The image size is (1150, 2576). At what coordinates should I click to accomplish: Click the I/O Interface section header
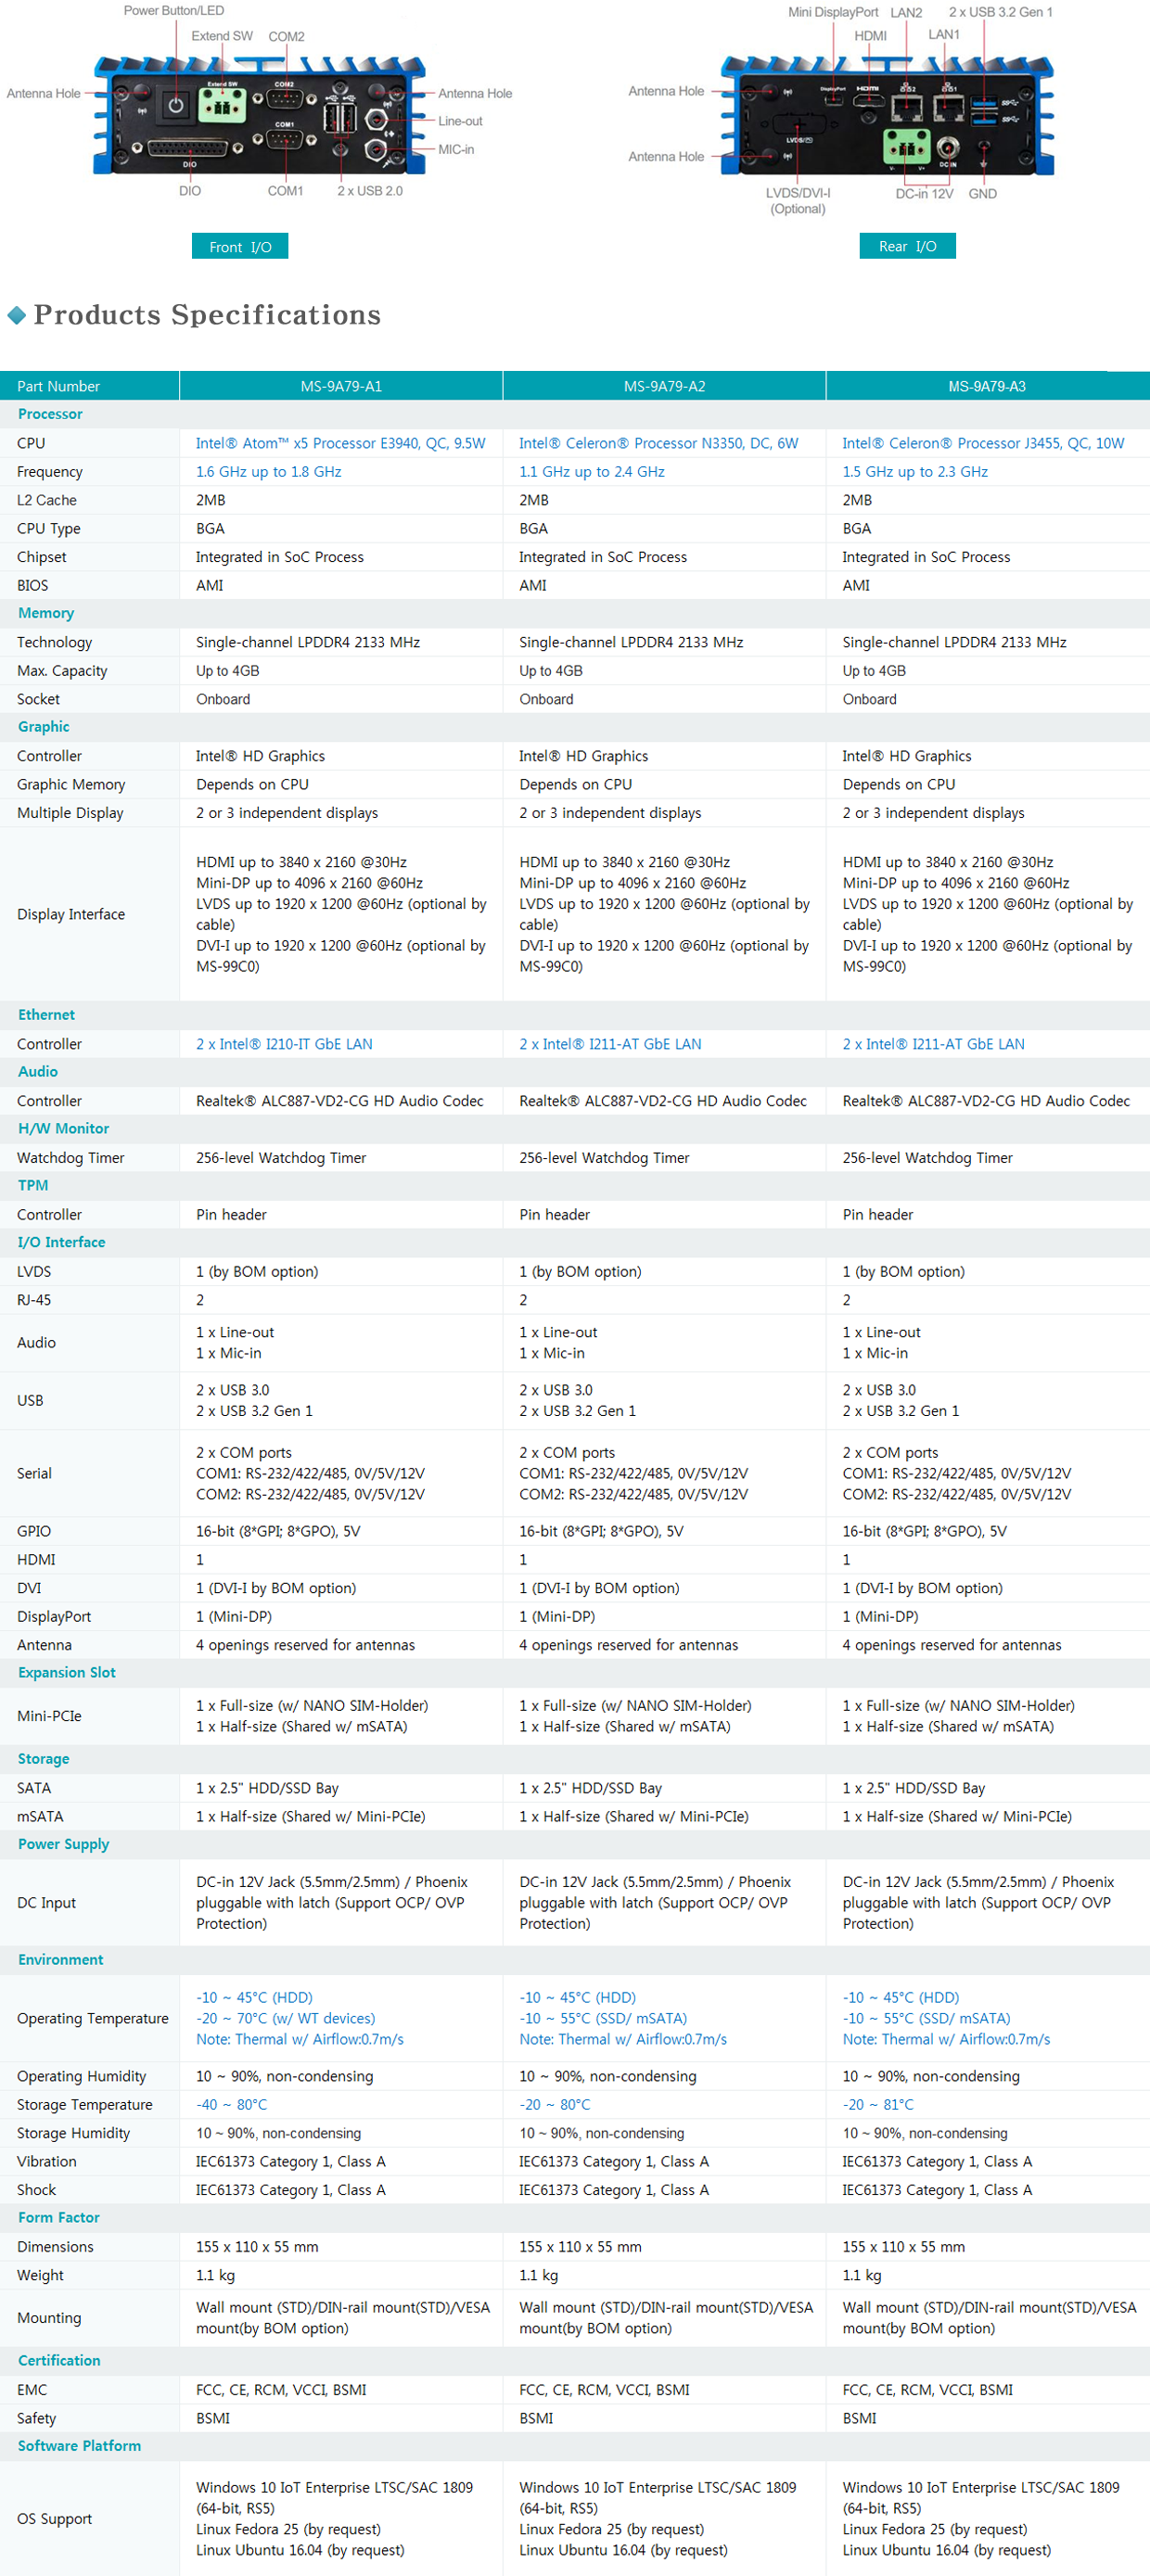61,1243
